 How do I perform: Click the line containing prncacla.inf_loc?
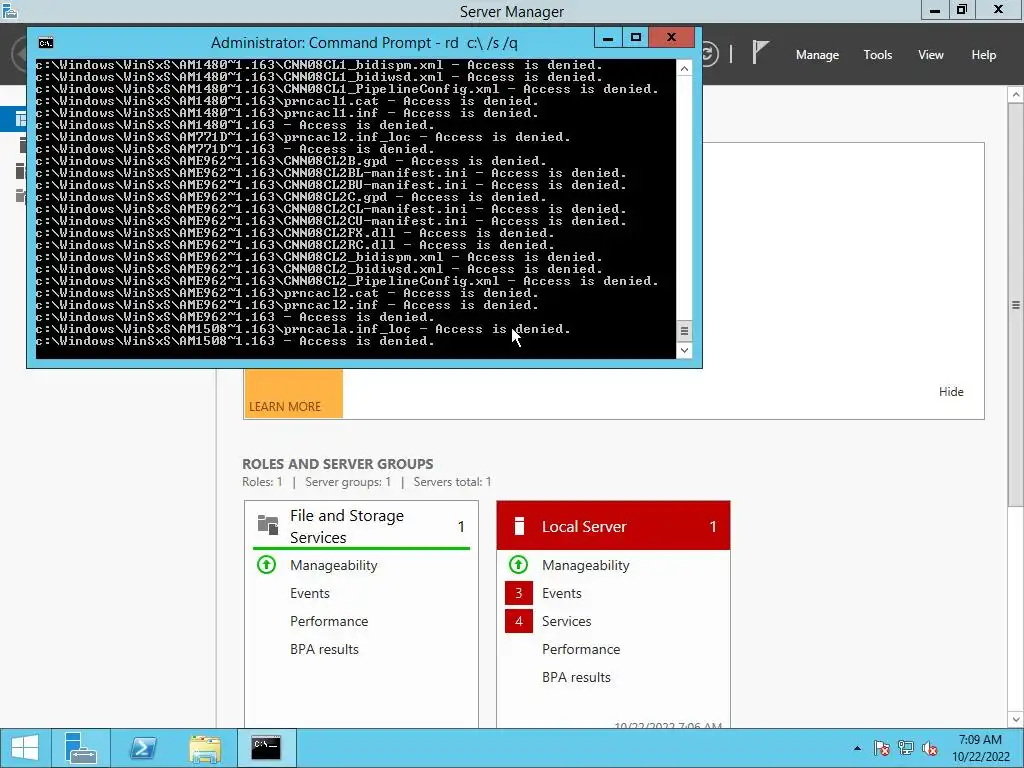(304, 329)
